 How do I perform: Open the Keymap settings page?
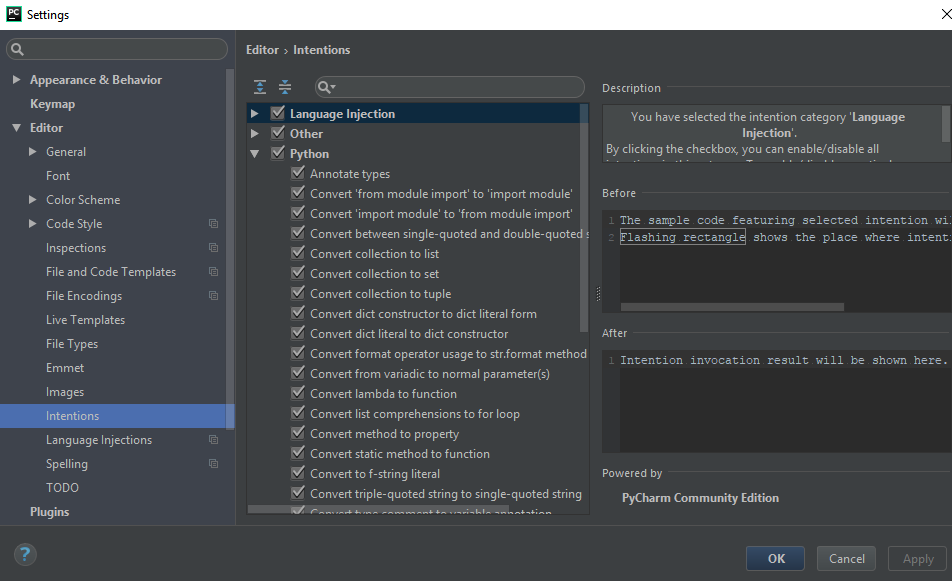(x=52, y=104)
